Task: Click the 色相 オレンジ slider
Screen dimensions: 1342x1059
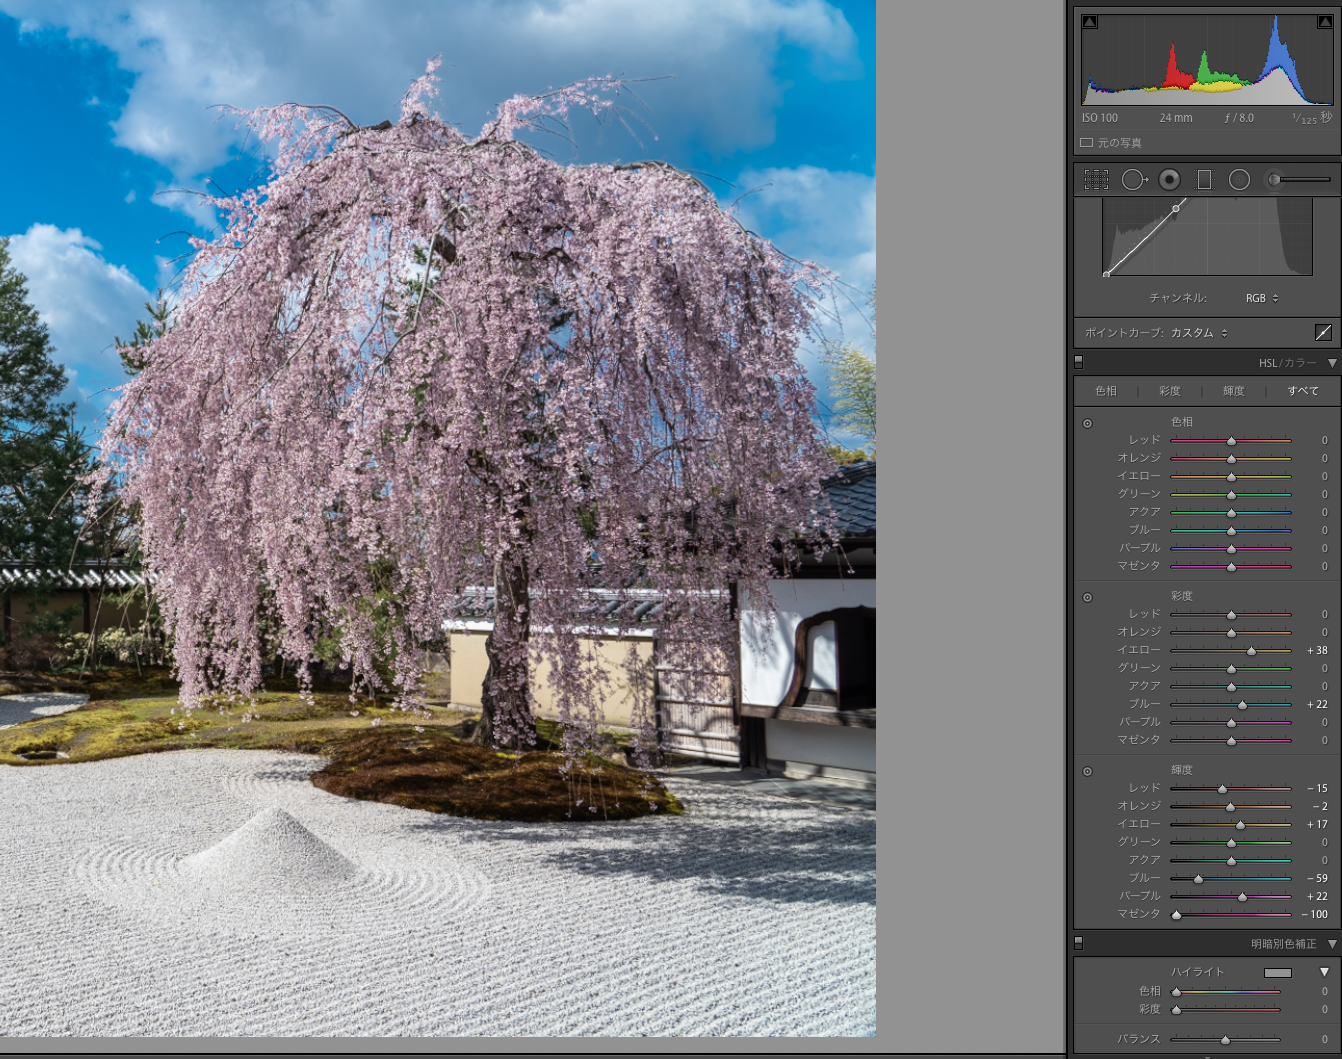Action: point(1231,458)
